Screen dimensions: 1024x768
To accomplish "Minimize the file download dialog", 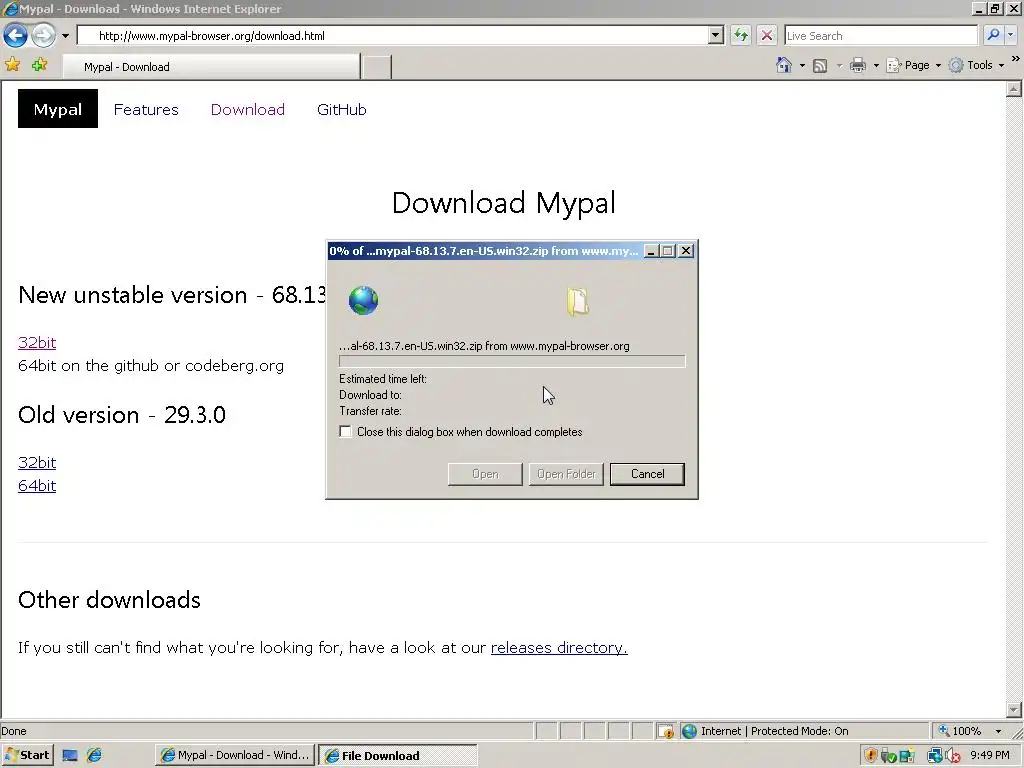I will pos(651,251).
